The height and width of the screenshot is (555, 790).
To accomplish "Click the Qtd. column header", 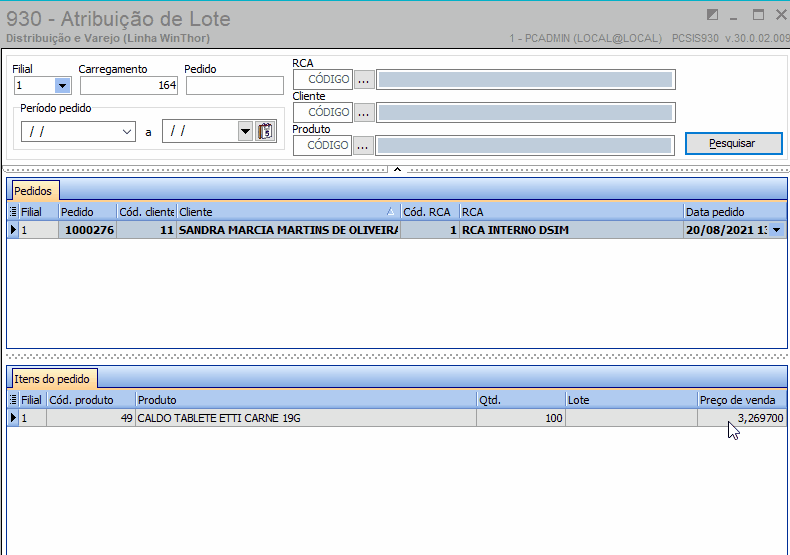I will pos(521,400).
